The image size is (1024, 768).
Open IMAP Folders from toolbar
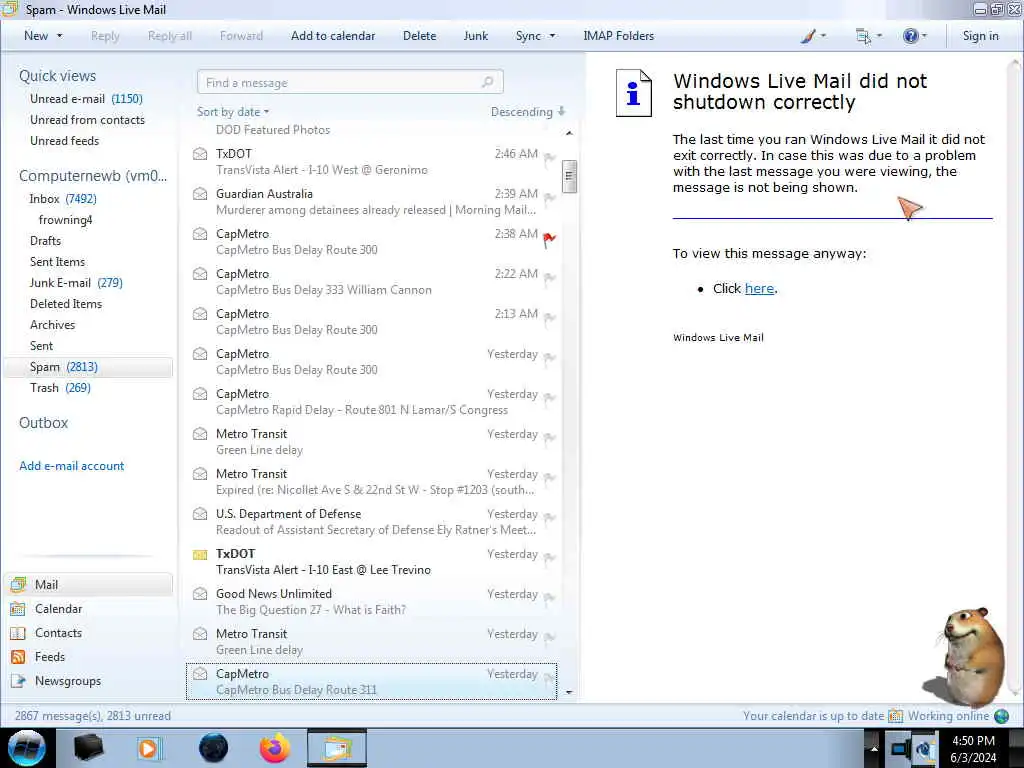(618, 36)
